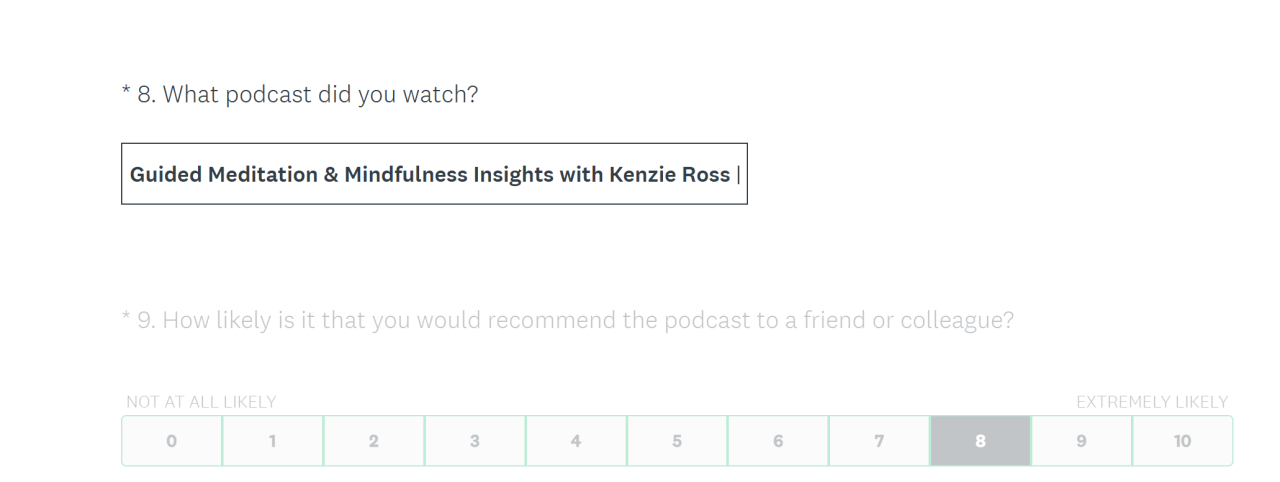Image resolution: width=1280 pixels, height=482 pixels.
Task: Click the 'What podcast did you watch?' question
Action: pyautogui.click(x=320, y=95)
